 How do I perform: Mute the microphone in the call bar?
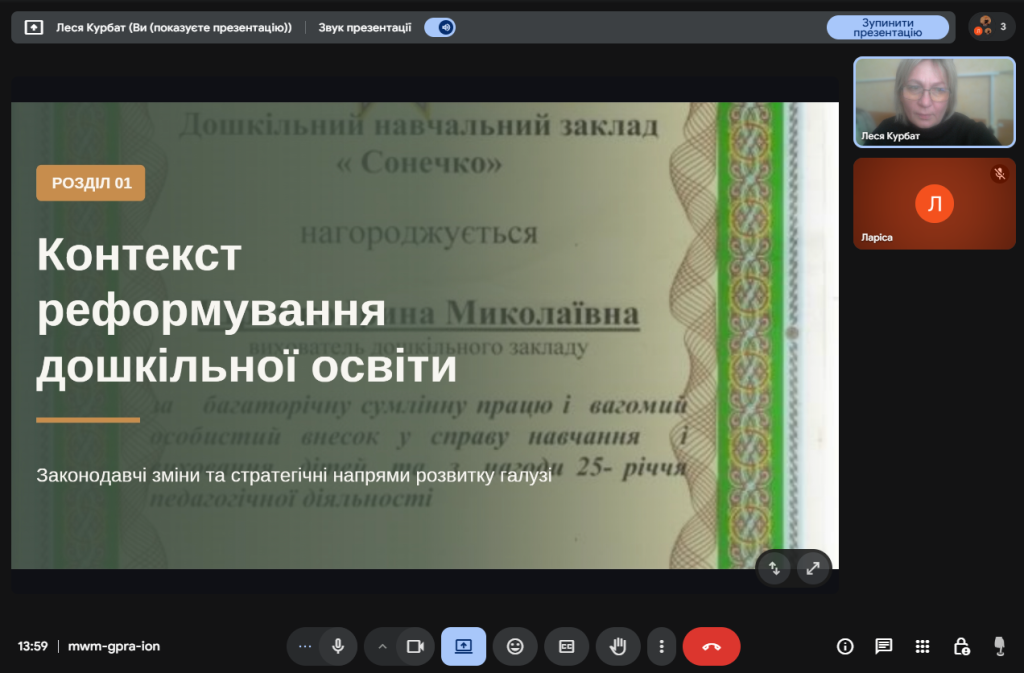(338, 646)
